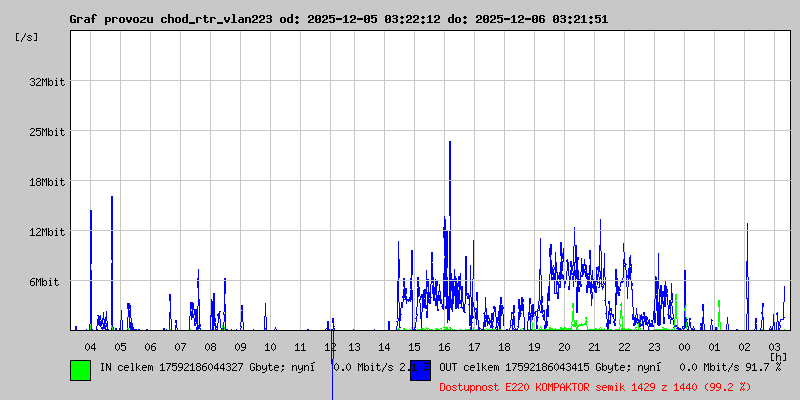Pick hour 00 on the time axis
The image size is (800, 400).
684,347
